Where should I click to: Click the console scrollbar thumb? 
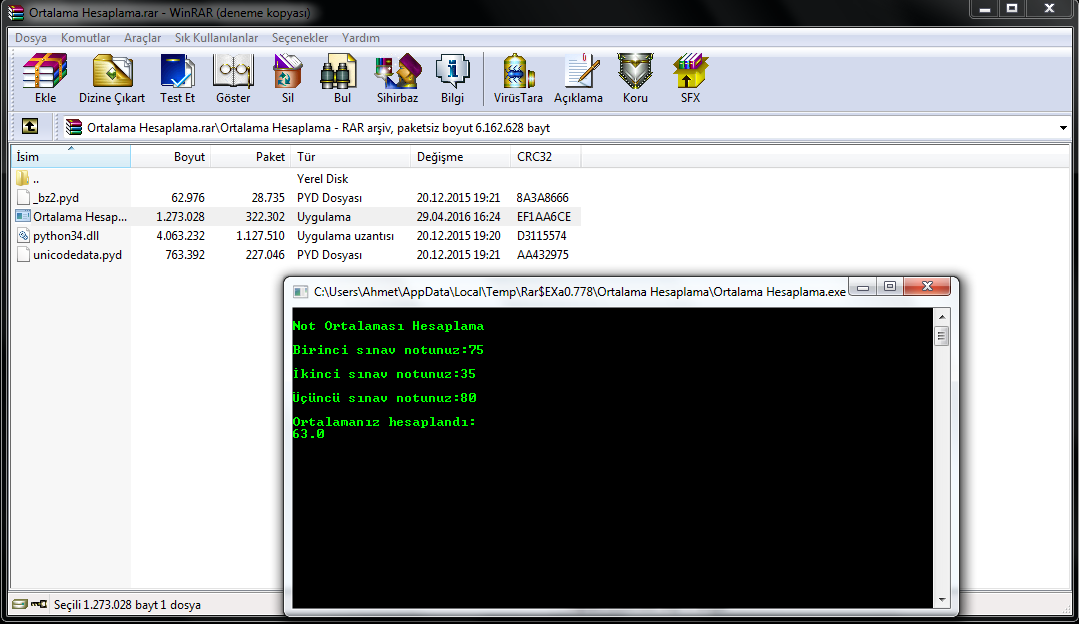pyautogui.click(x=942, y=336)
